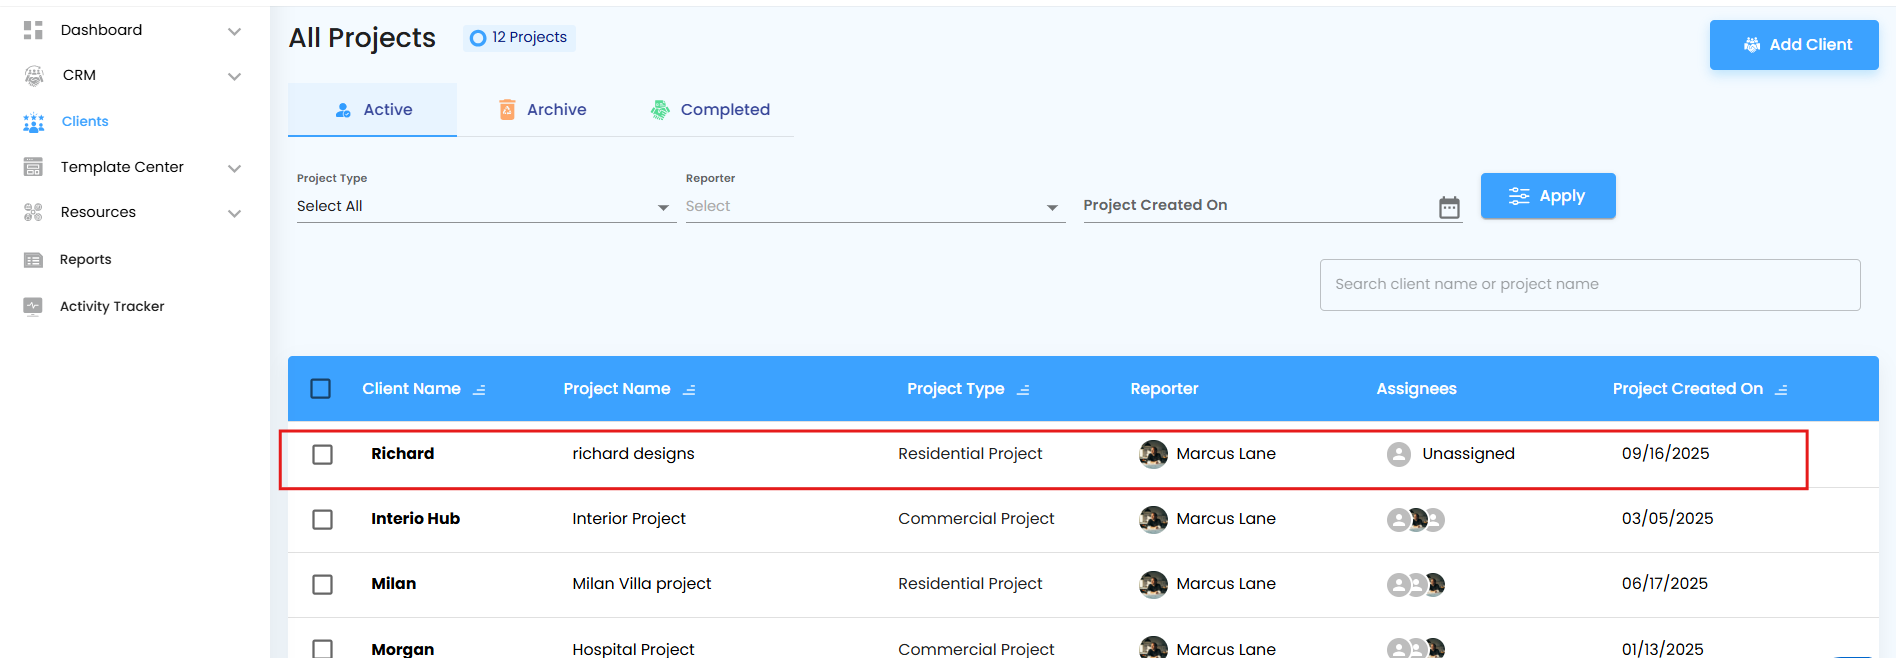
Task: Click the Add Client button
Action: (x=1794, y=45)
